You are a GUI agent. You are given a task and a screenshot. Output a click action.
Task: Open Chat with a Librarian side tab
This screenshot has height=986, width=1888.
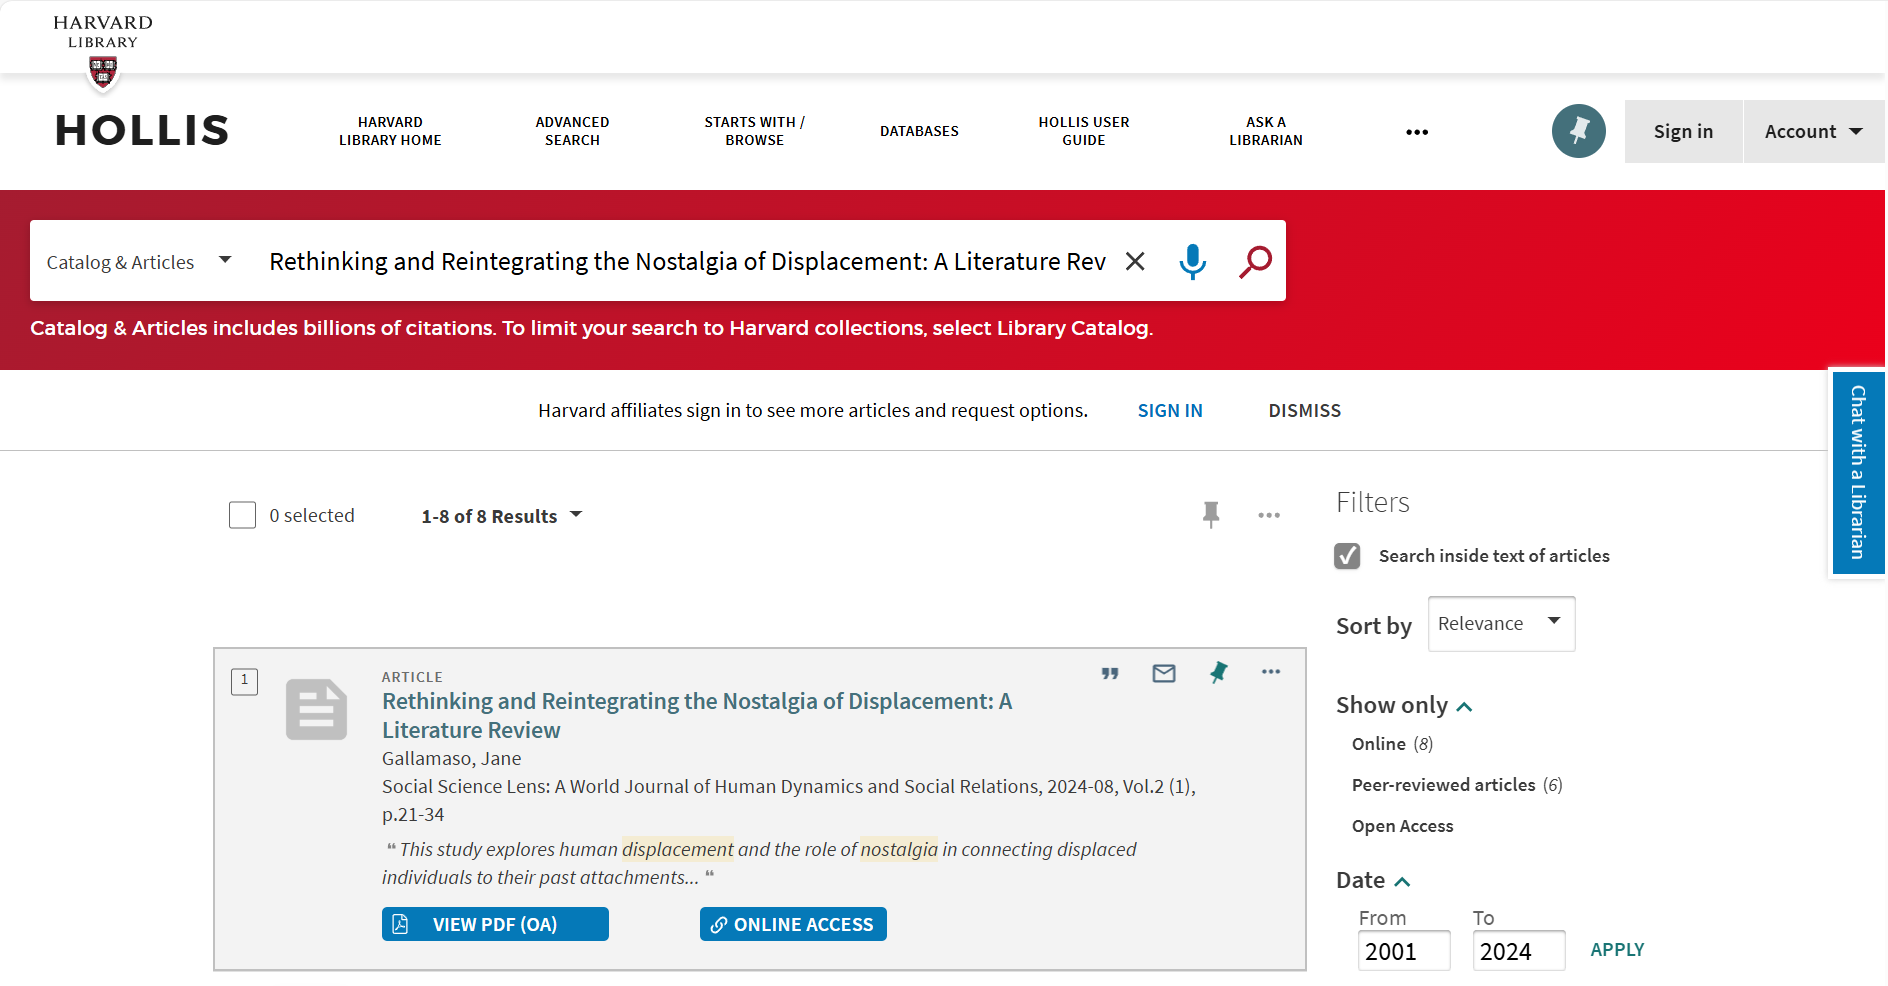click(1858, 472)
